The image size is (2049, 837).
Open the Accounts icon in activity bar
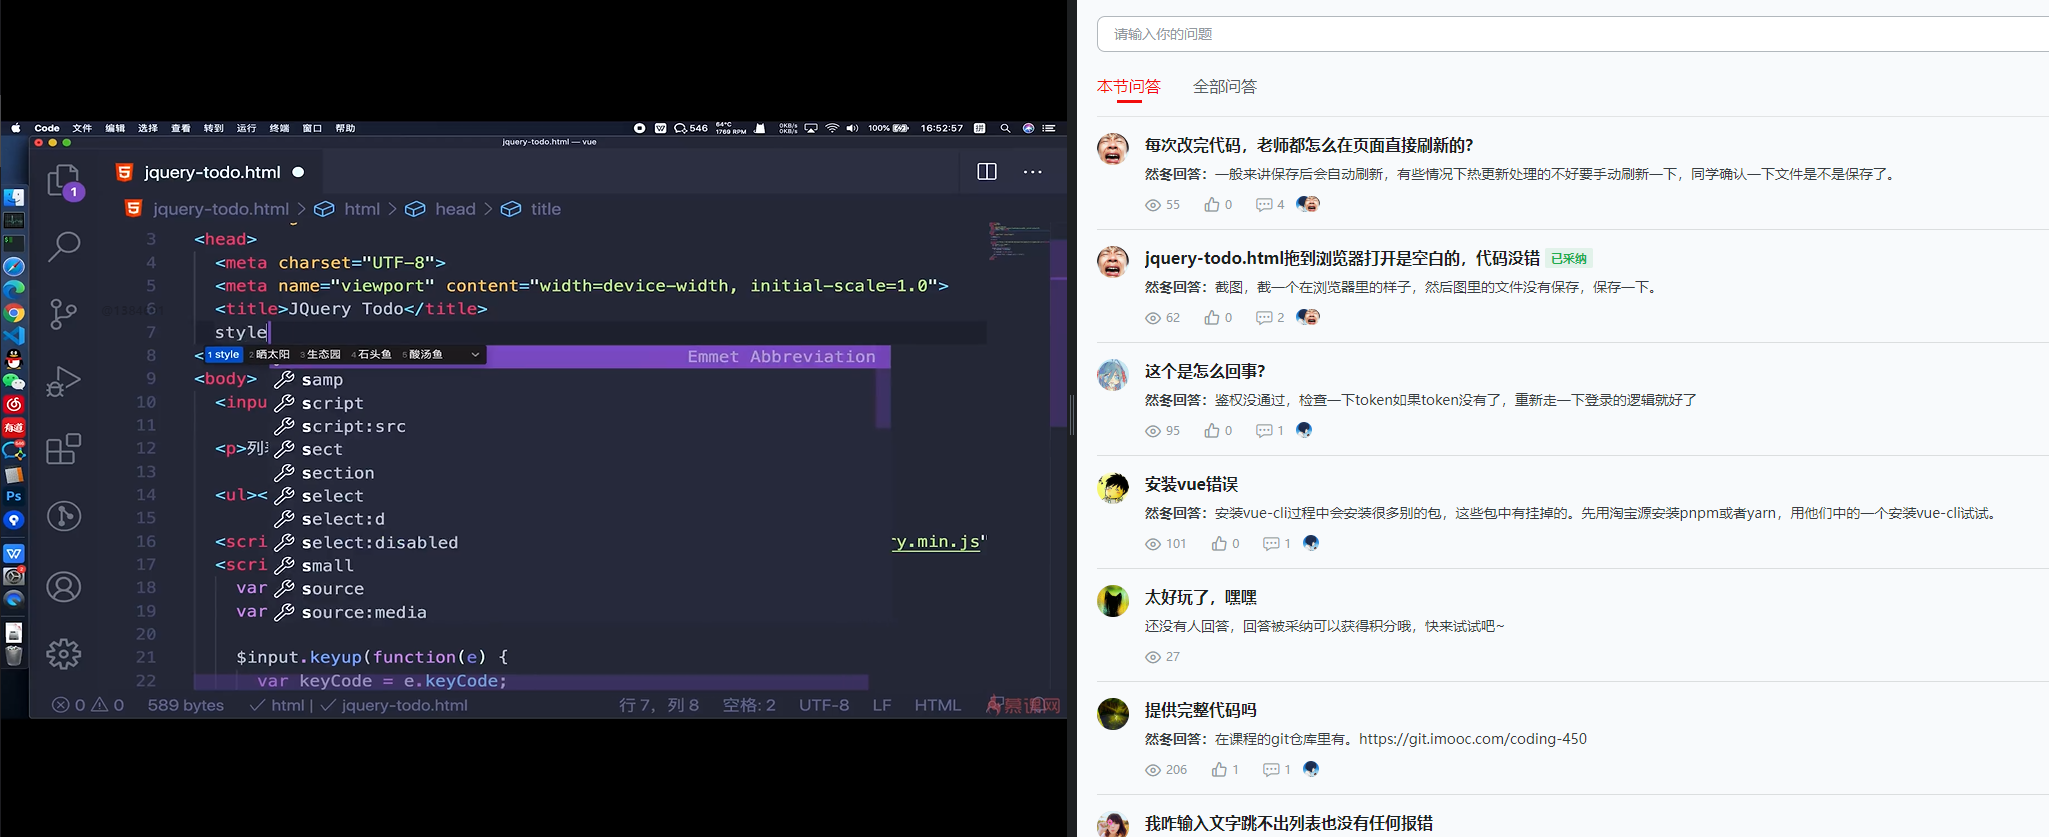(64, 587)
